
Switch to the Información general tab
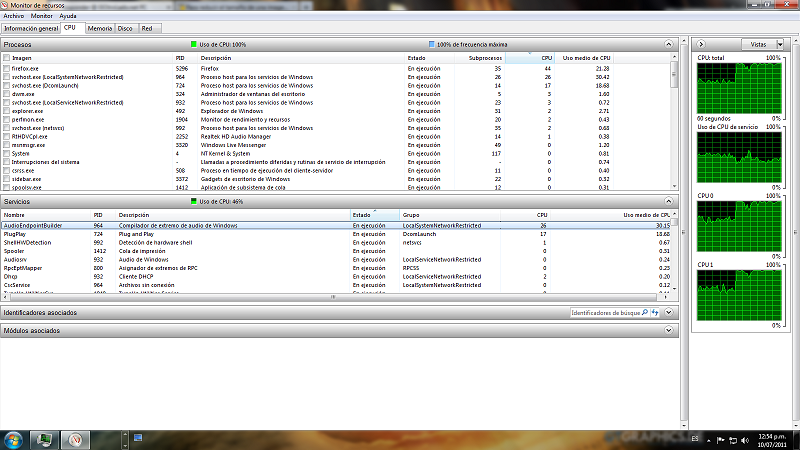click(x=31, y=29)
